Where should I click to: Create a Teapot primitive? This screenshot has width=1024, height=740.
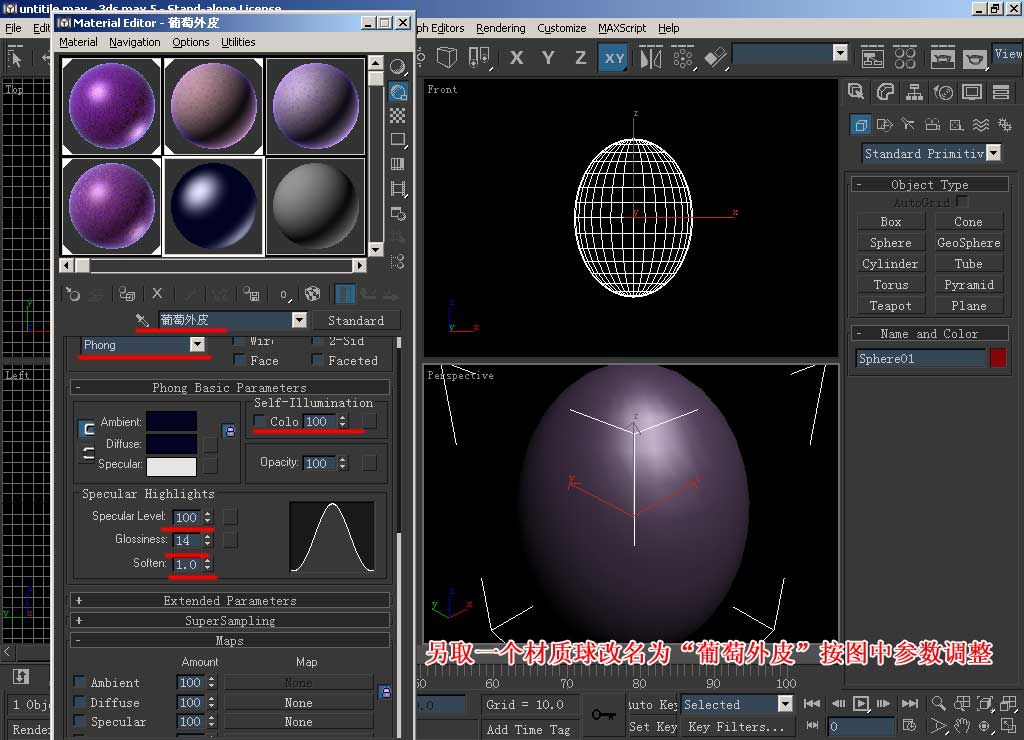890,305
